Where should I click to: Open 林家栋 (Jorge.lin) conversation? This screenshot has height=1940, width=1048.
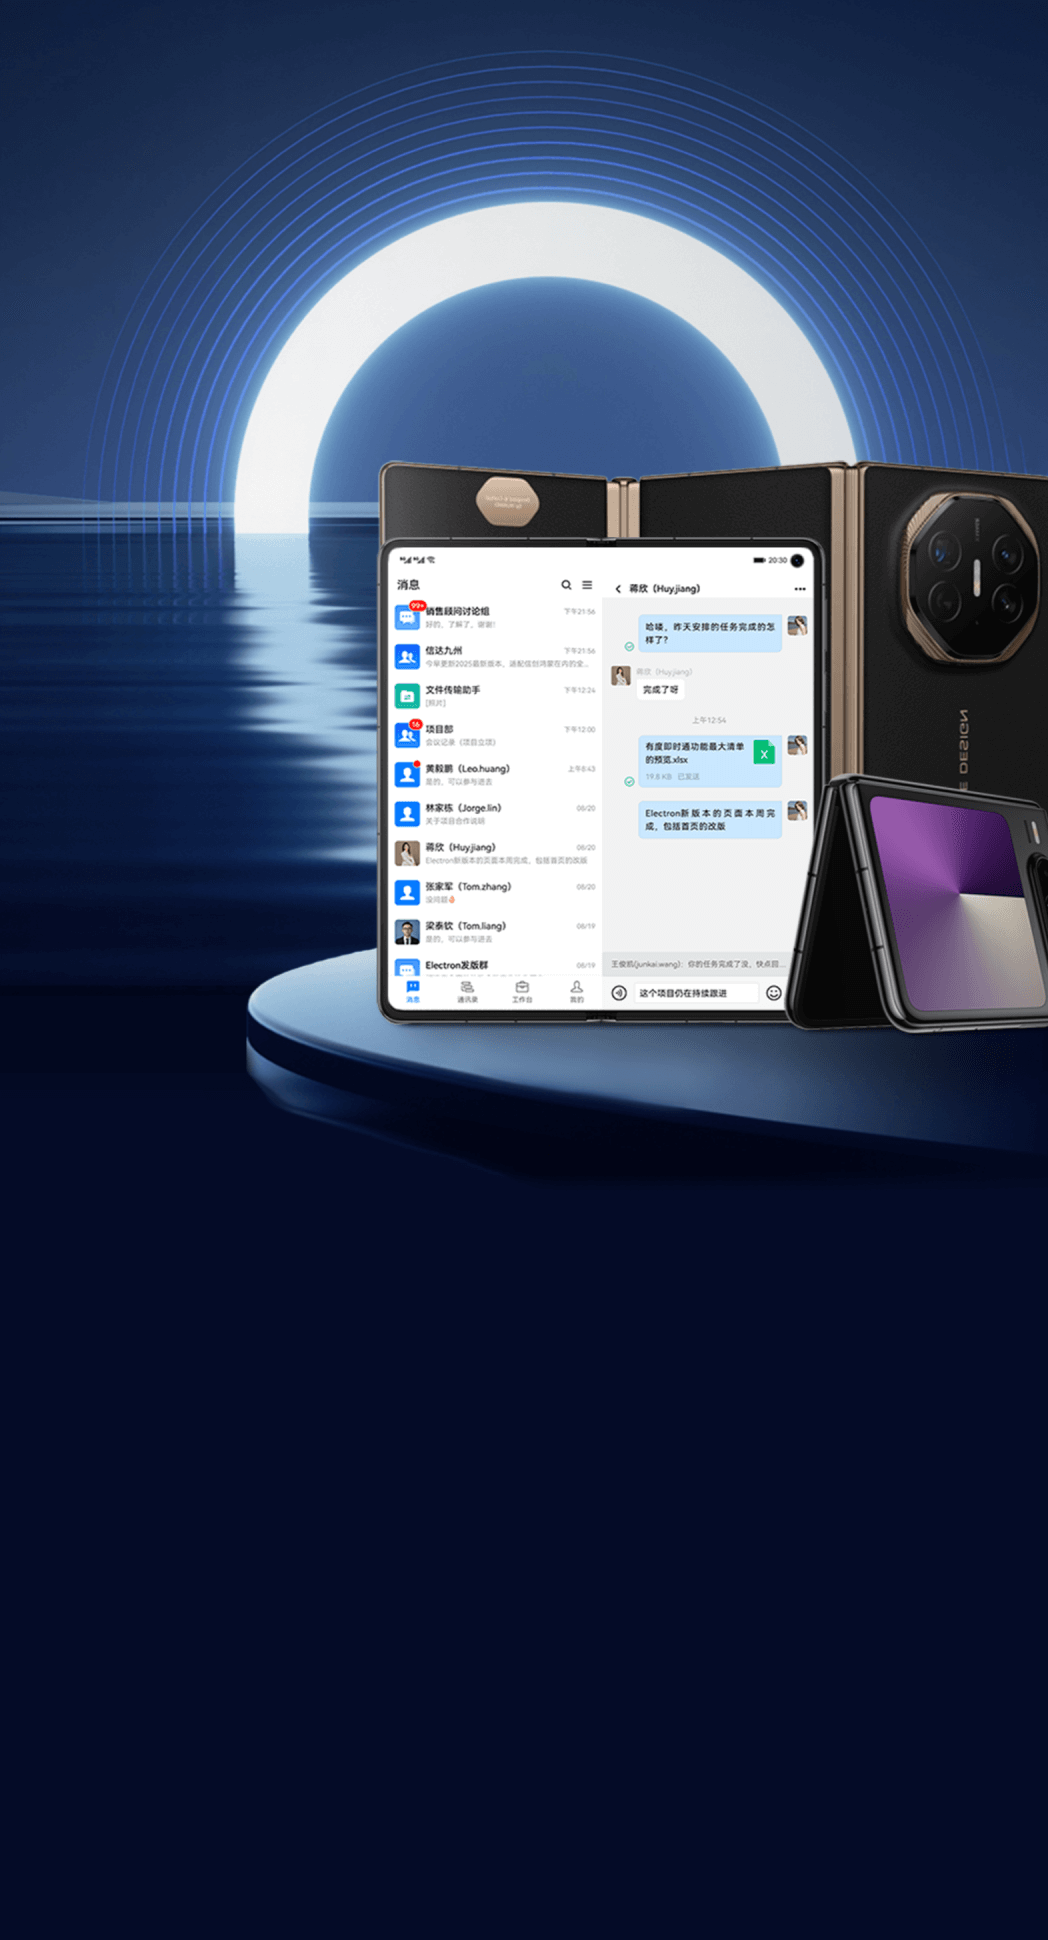click(x=495, y=814)
